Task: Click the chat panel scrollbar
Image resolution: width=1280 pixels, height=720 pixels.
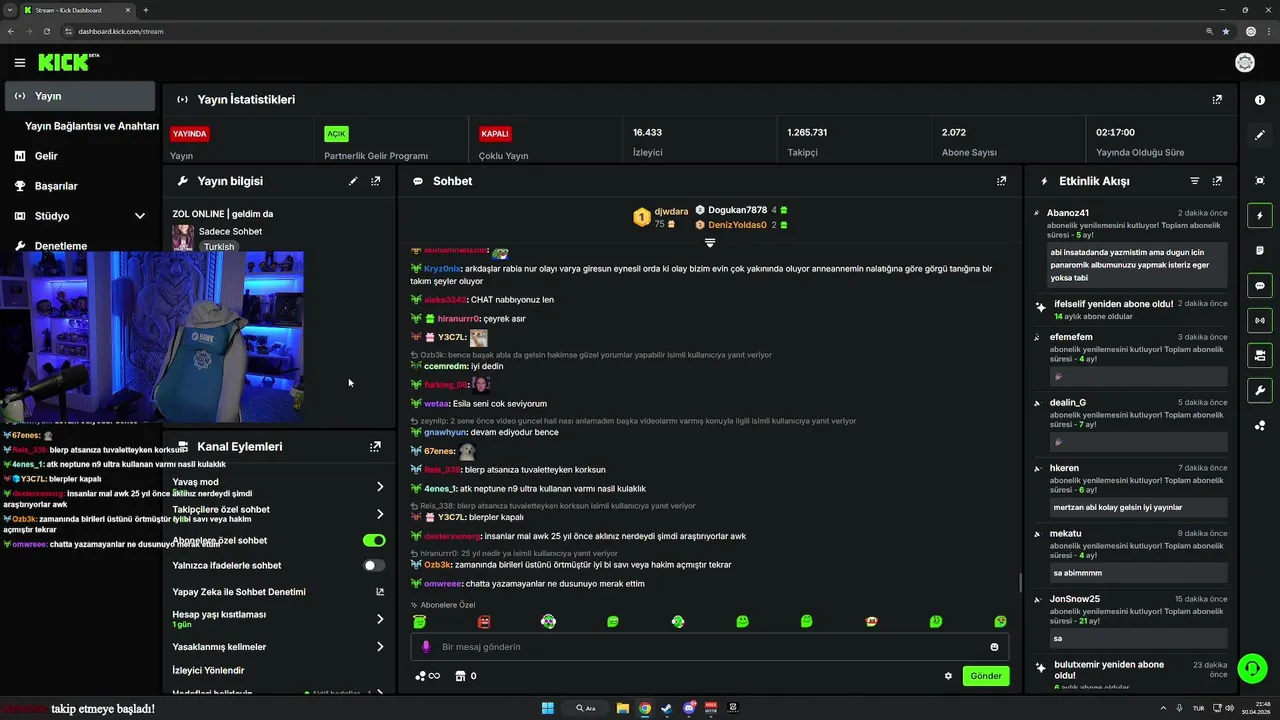Action: click(x=1020, y=582)
